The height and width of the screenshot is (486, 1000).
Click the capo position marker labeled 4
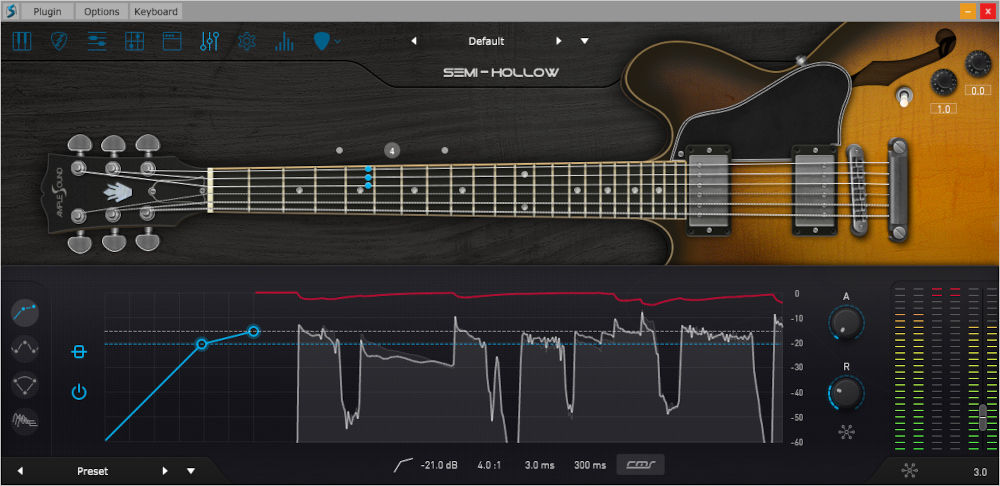pyautogui.click(x=392, y=151)
